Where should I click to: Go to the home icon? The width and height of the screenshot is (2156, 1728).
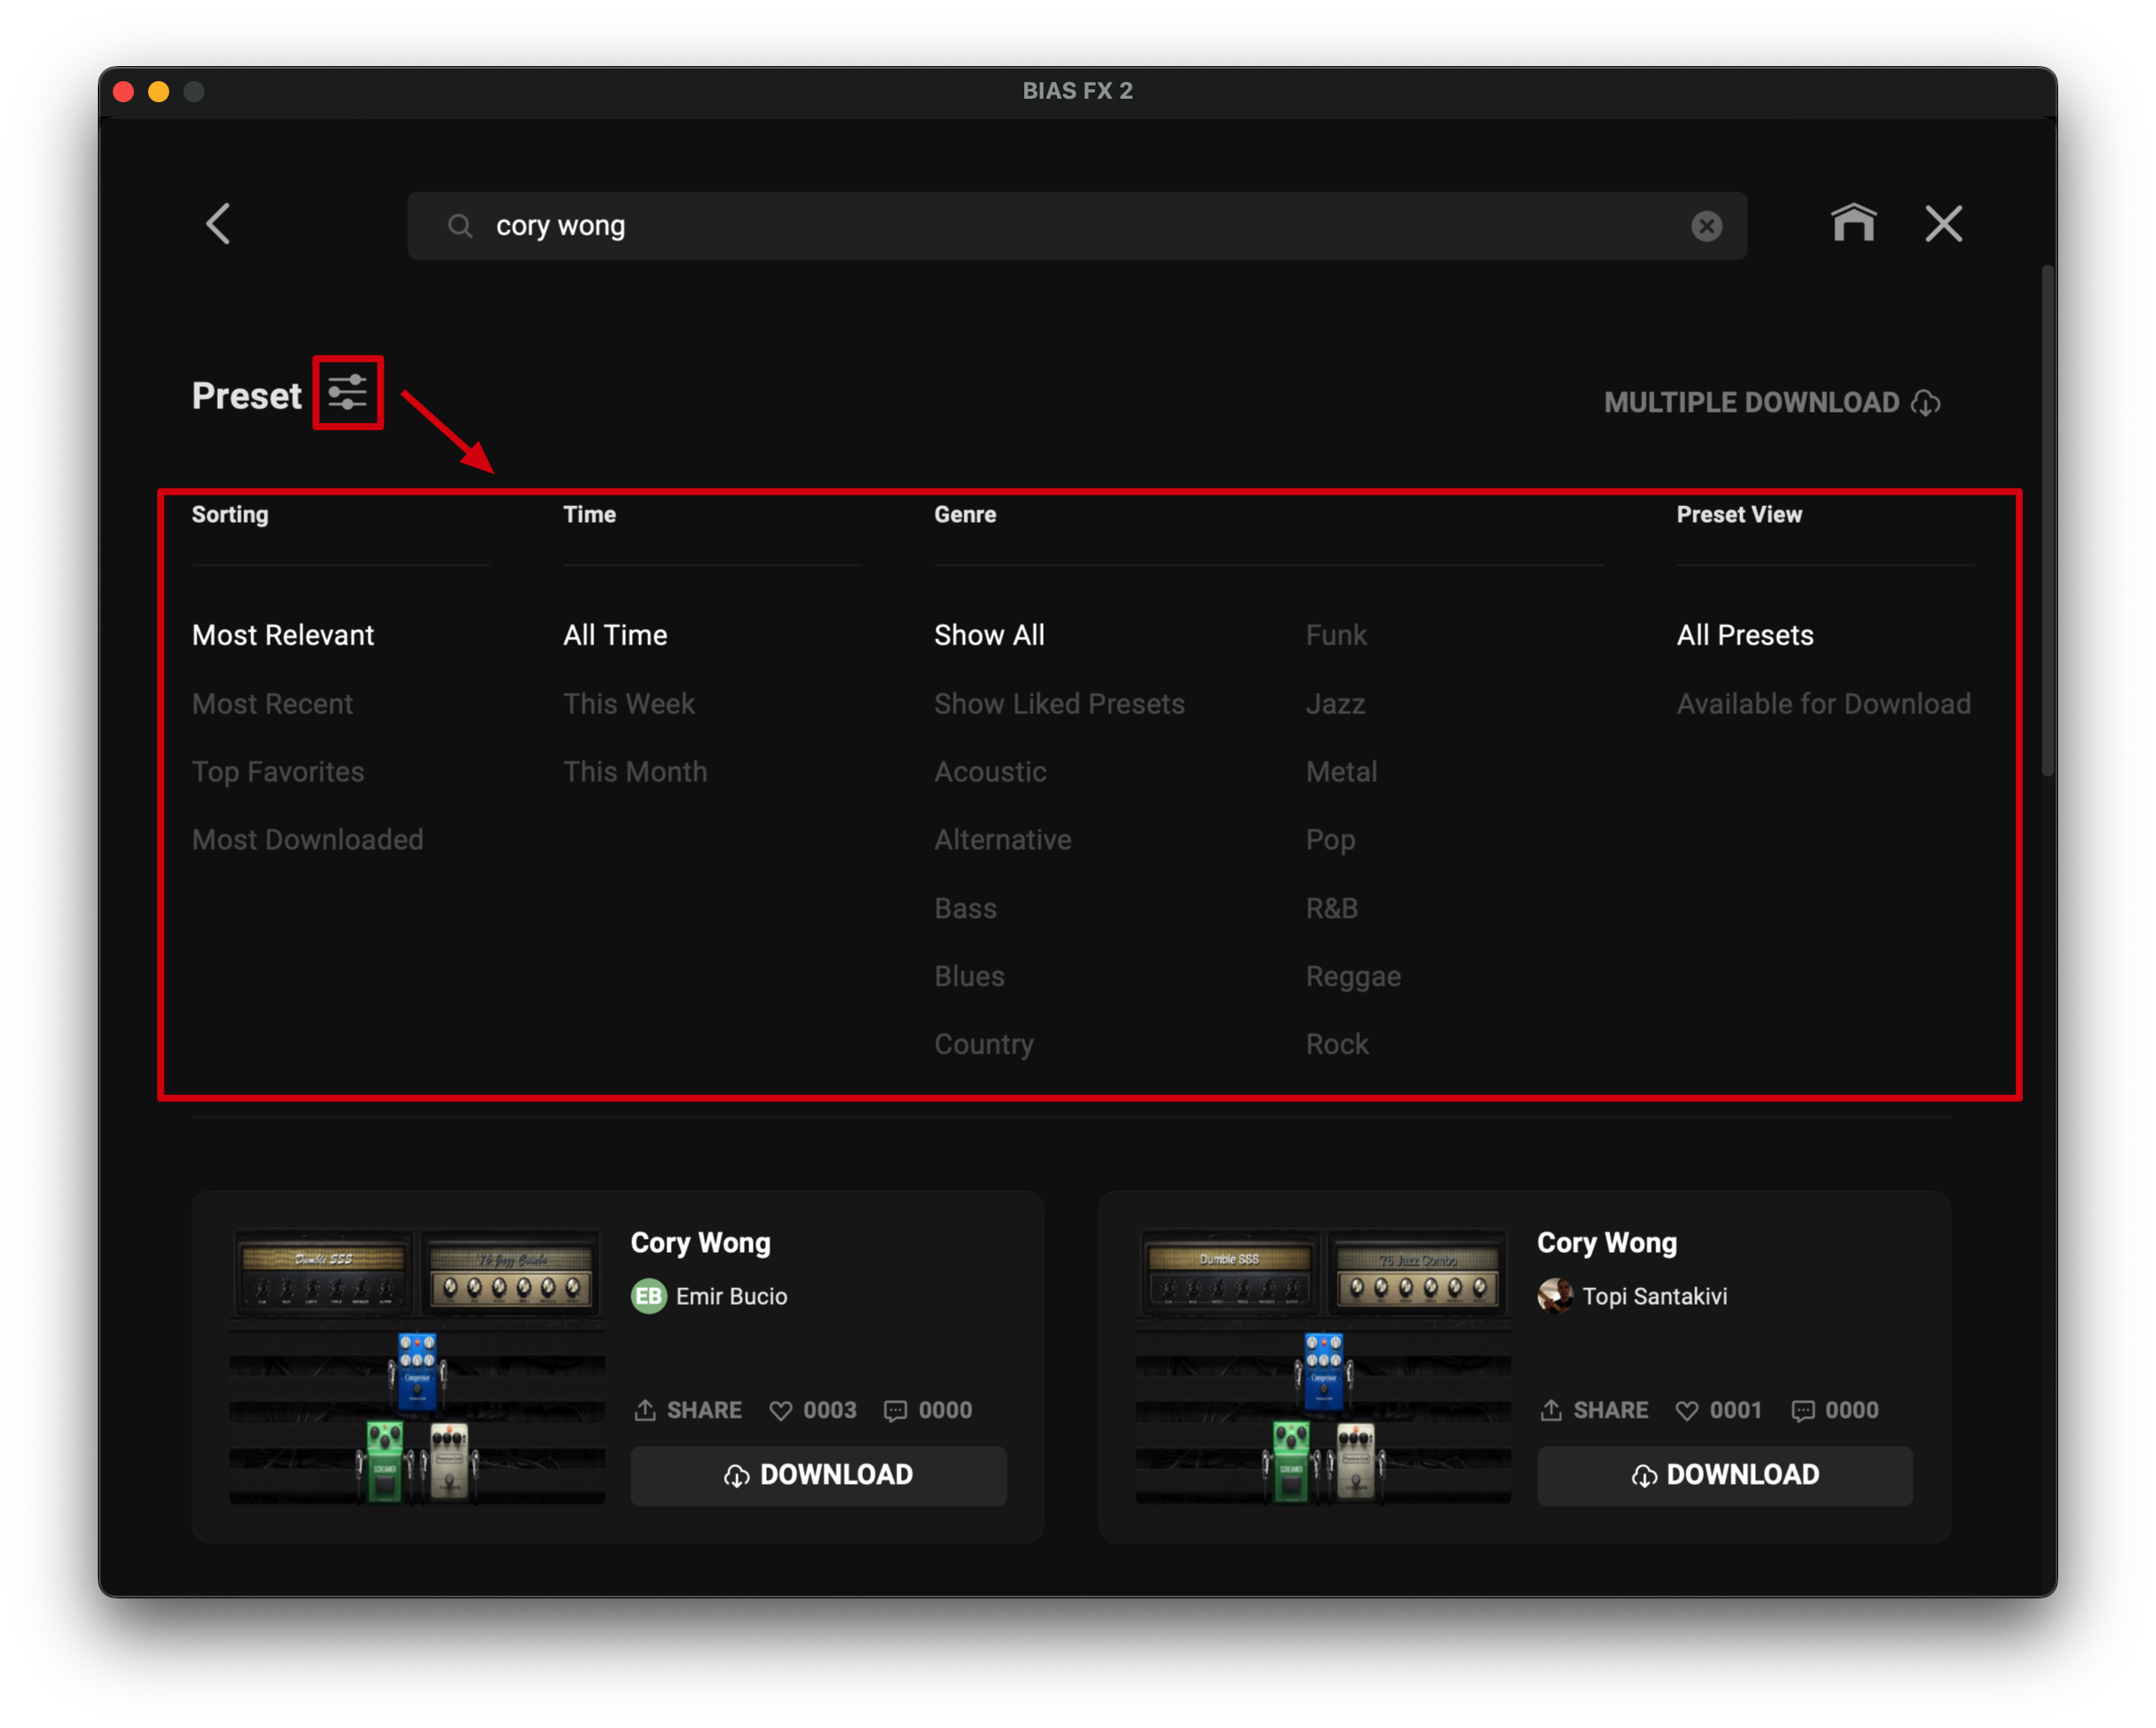point(1853,223)
